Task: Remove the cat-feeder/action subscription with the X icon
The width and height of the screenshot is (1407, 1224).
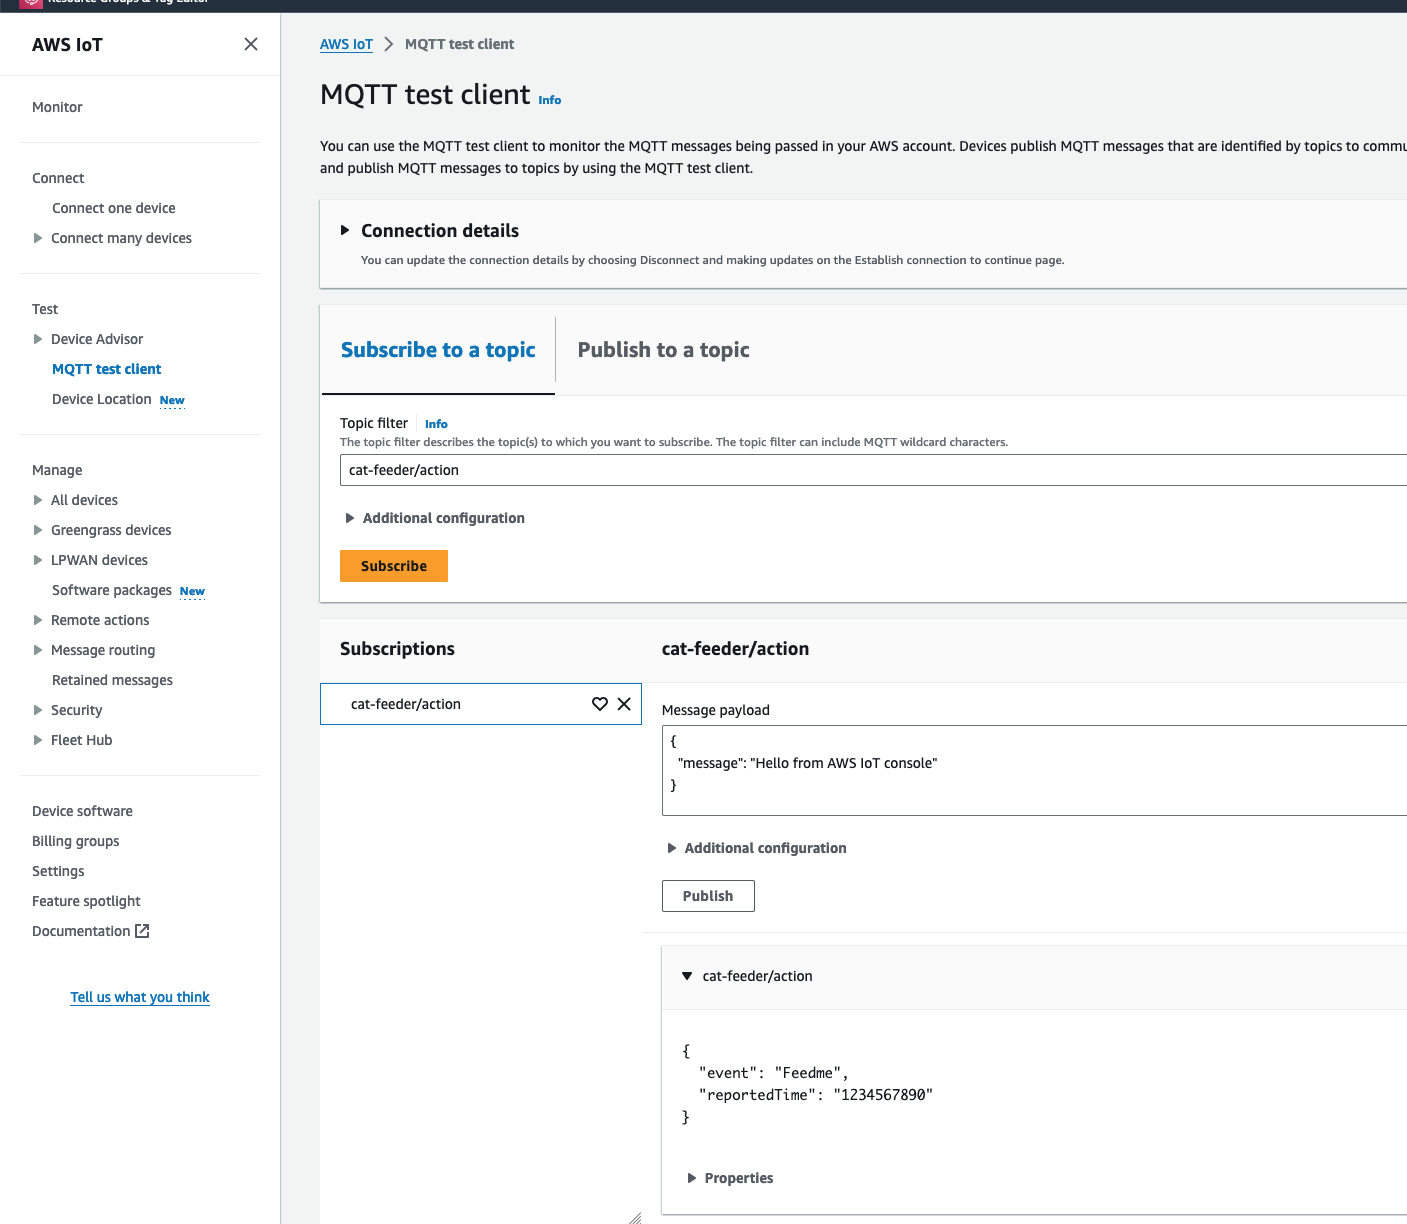Action: 624,704
